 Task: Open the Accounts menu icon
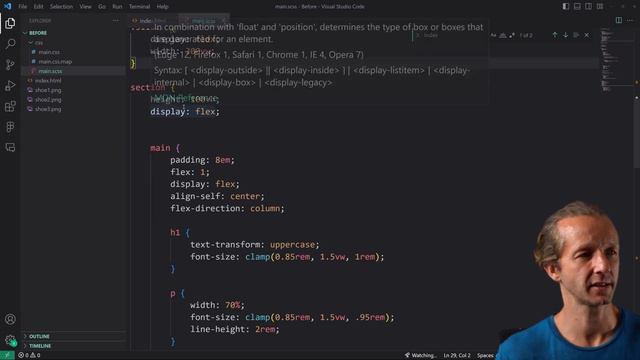pos(10,319)
